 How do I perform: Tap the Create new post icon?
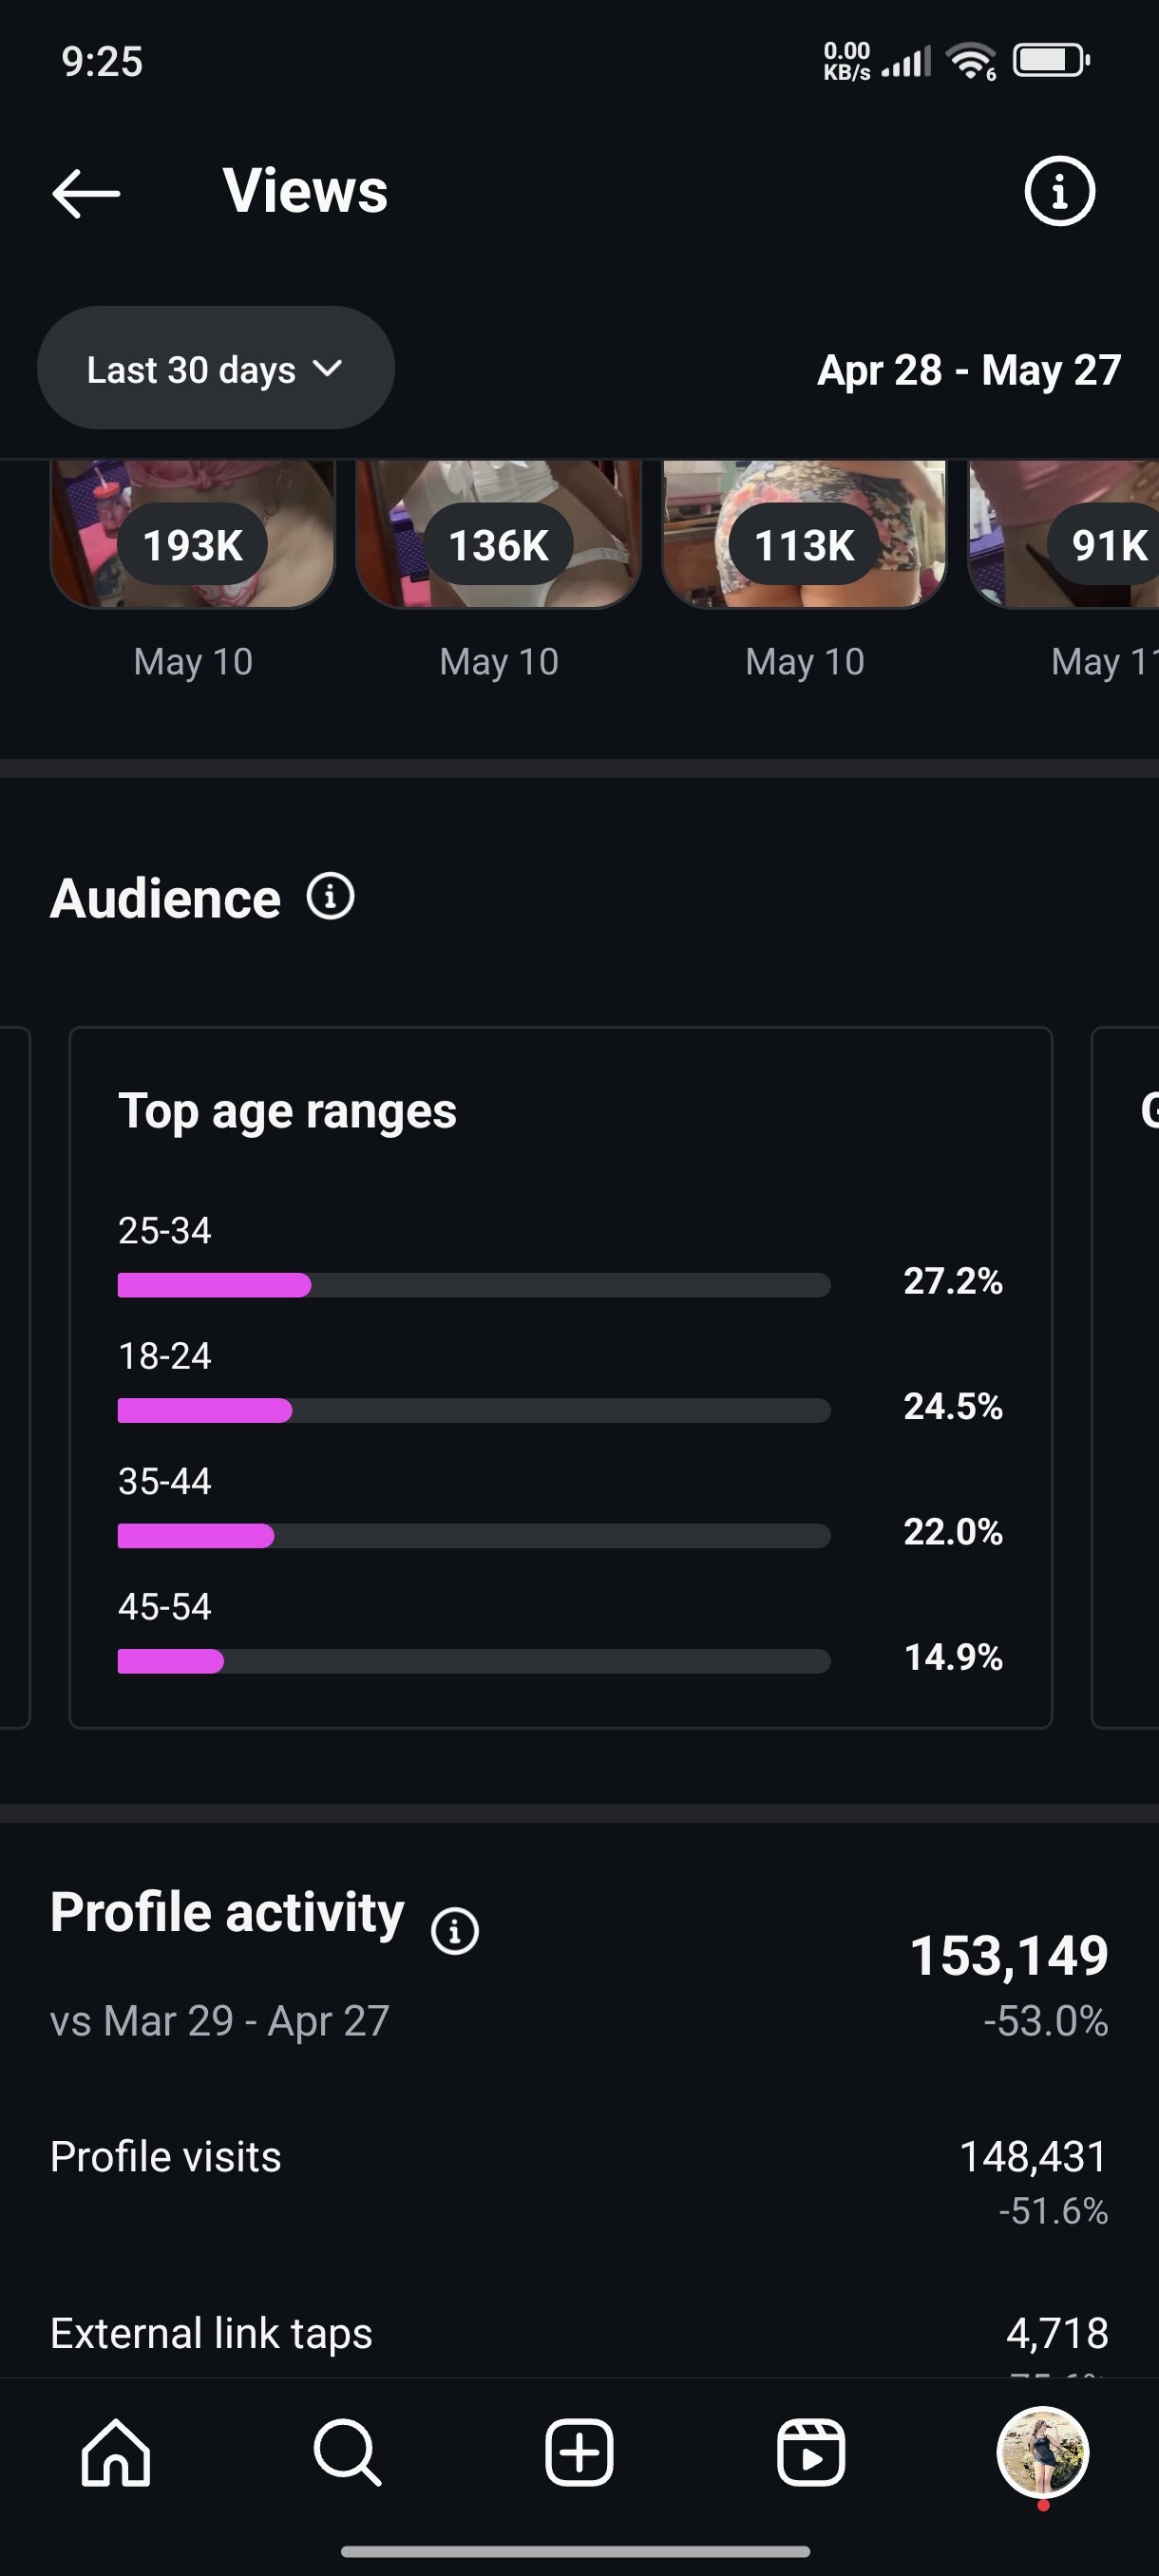pyautogui.click(x=579, y=2453)
